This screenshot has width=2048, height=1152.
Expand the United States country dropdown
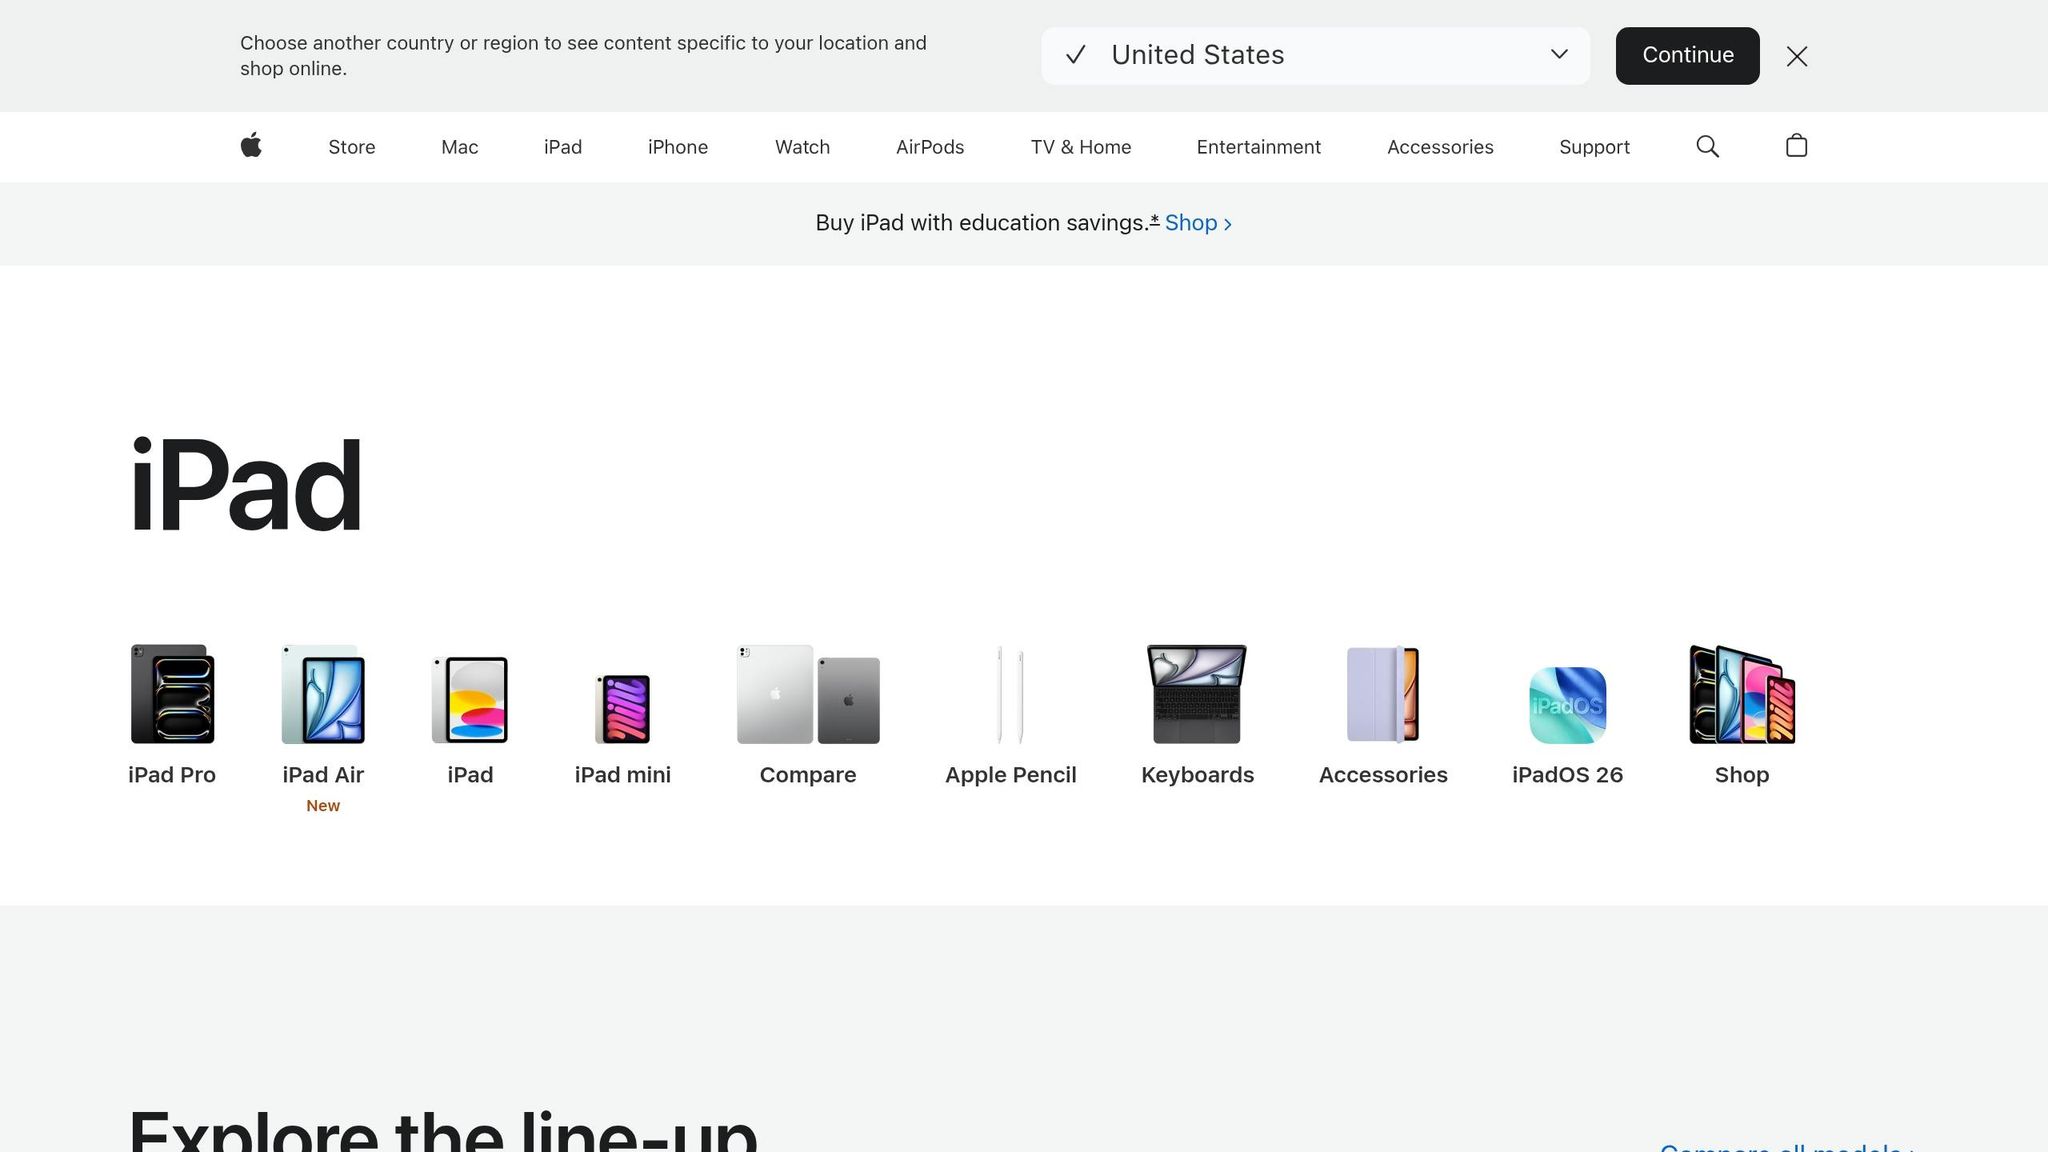point(1315,56)
